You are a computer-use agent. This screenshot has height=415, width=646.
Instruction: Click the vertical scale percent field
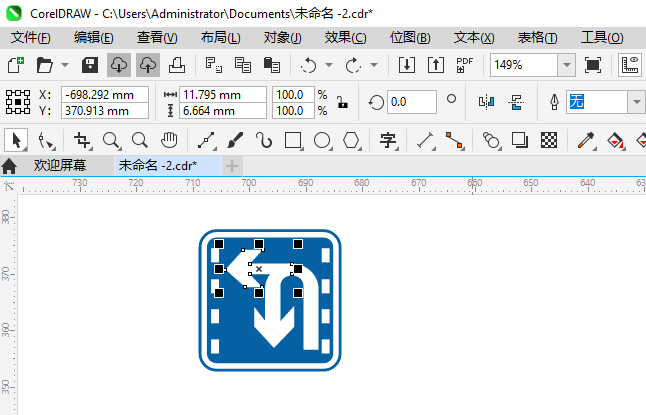293,111
